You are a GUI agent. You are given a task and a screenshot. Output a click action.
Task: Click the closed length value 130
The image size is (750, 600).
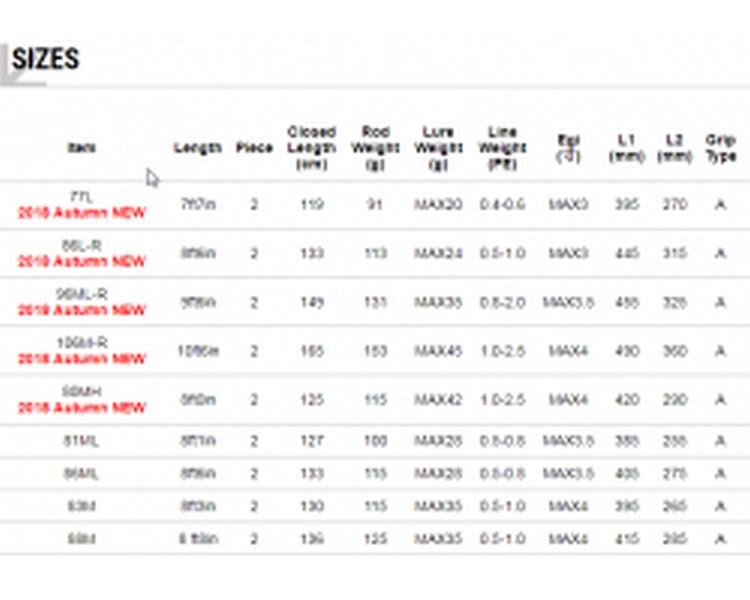312,506
